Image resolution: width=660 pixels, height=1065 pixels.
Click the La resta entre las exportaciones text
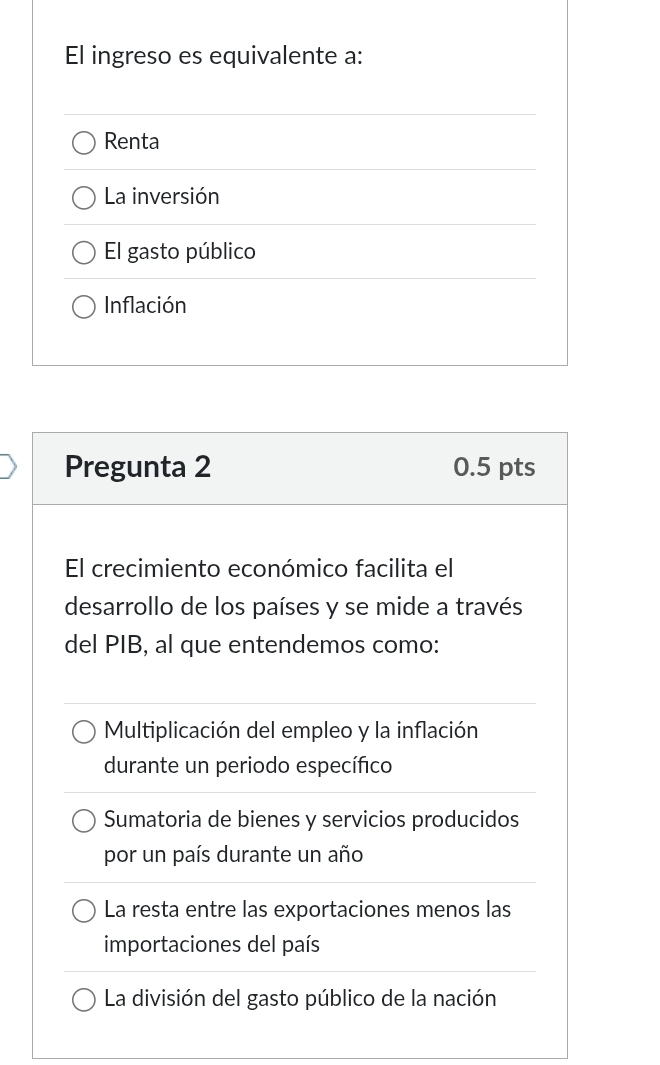(x=307, y=910)
